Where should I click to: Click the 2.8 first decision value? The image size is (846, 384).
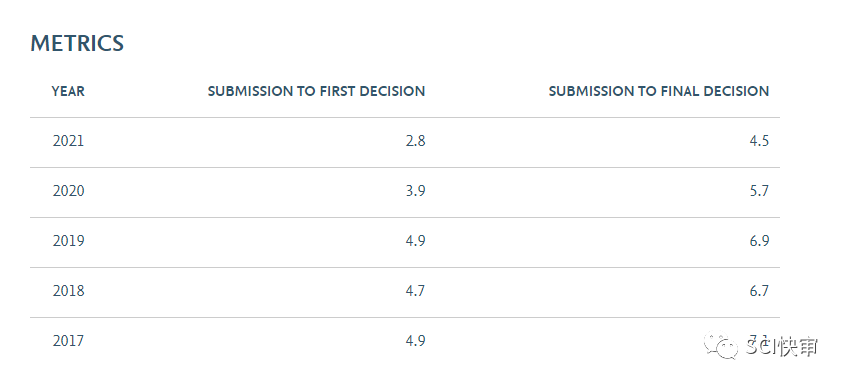(x=415, y=141)
